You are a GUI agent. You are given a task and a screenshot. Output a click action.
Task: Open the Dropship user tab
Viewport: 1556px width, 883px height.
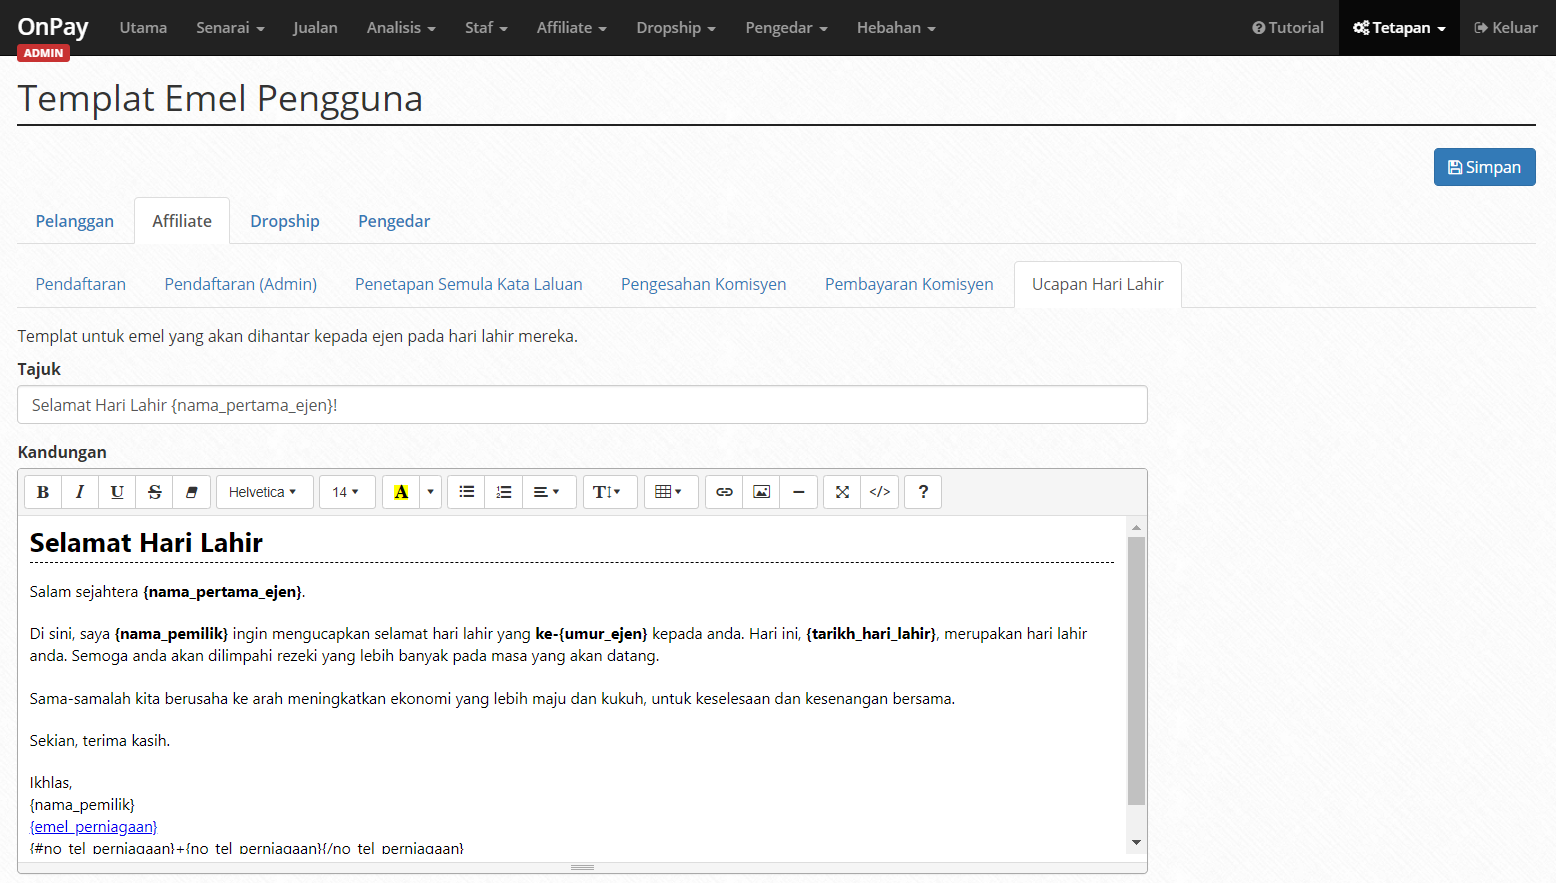point(285,221)
